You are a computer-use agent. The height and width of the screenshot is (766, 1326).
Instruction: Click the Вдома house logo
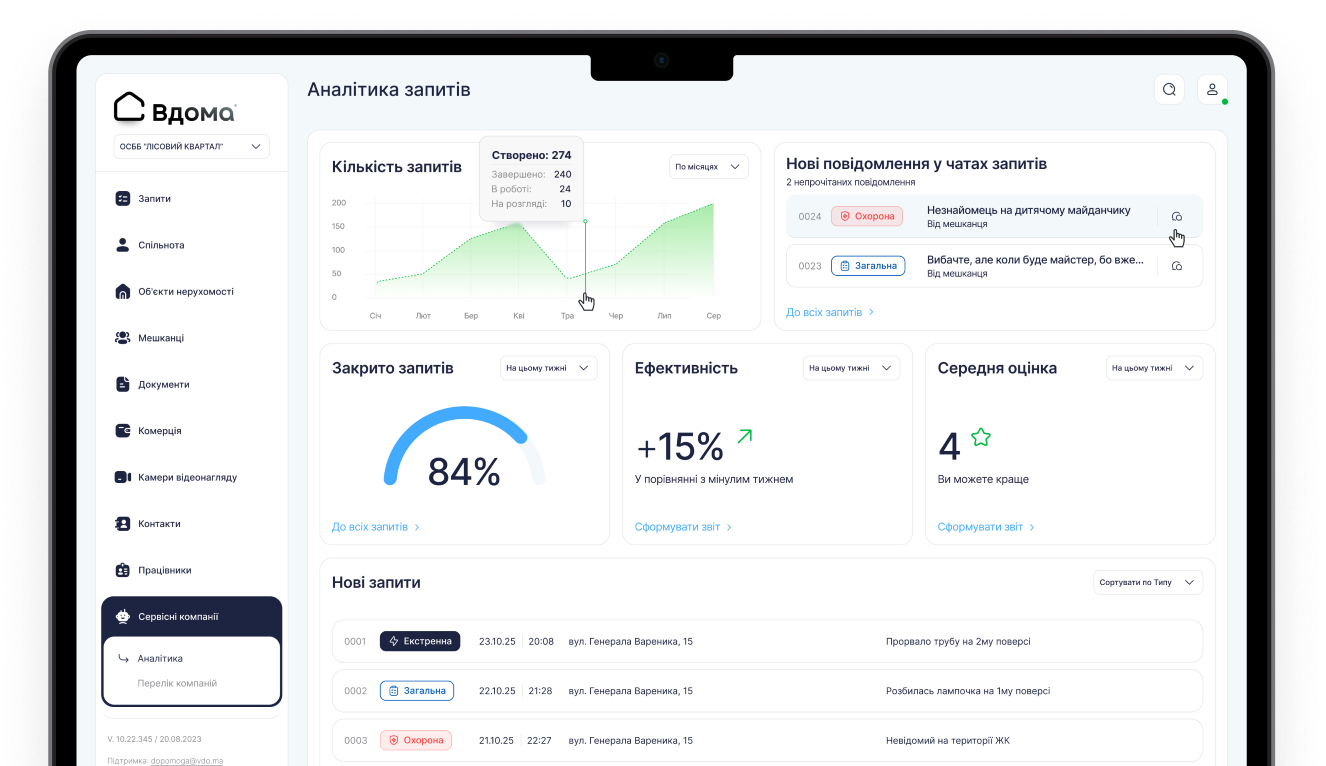(x=175, y=108)
